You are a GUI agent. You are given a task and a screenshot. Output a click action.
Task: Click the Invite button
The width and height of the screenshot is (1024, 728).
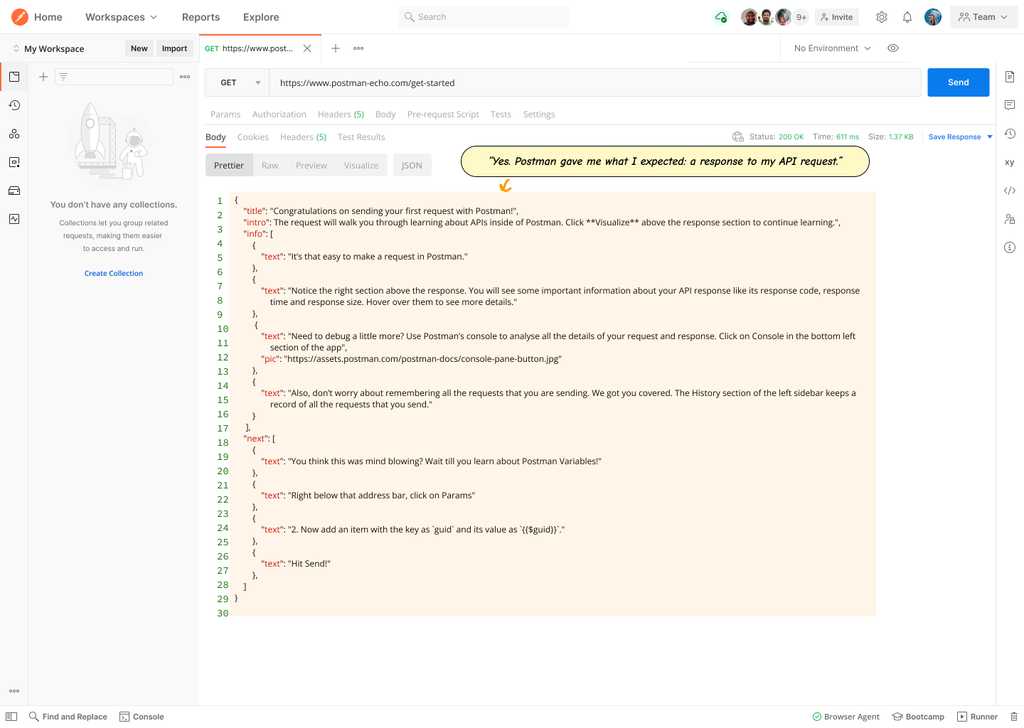coord(837,17)
